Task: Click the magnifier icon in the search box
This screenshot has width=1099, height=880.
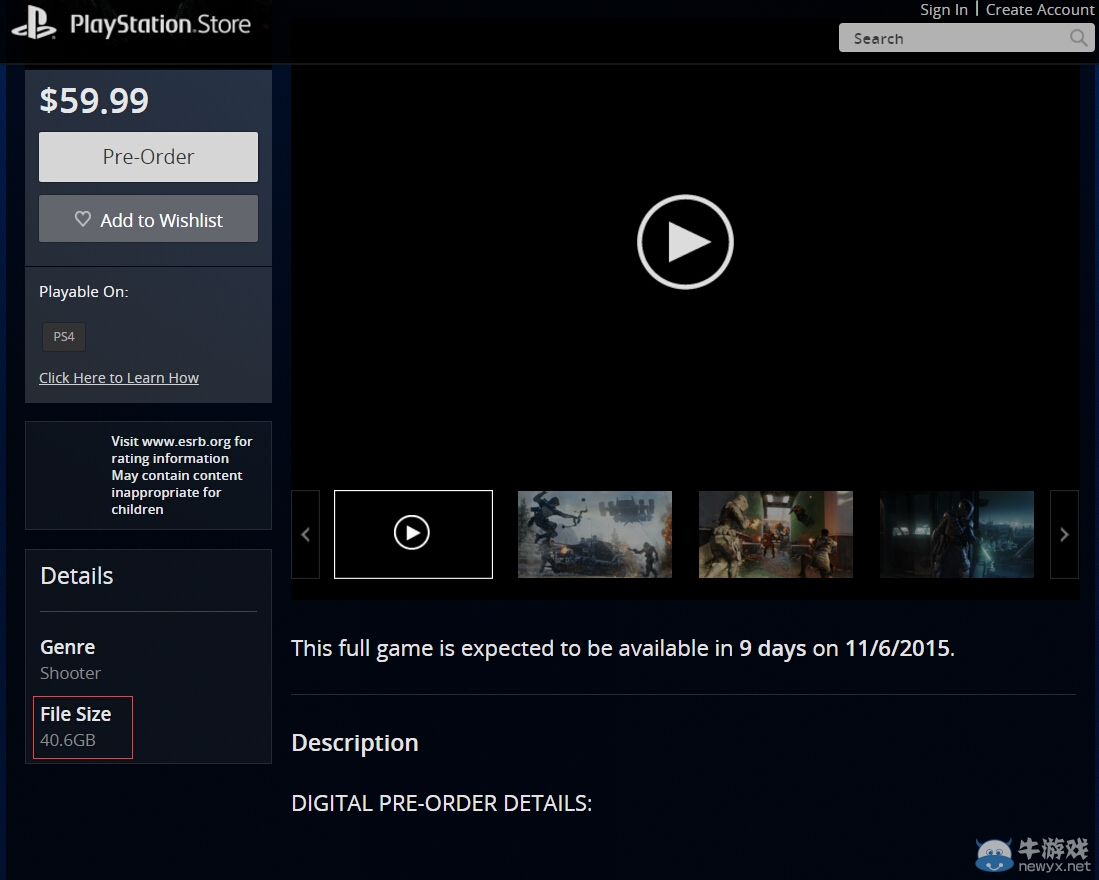Action: 1078,38
